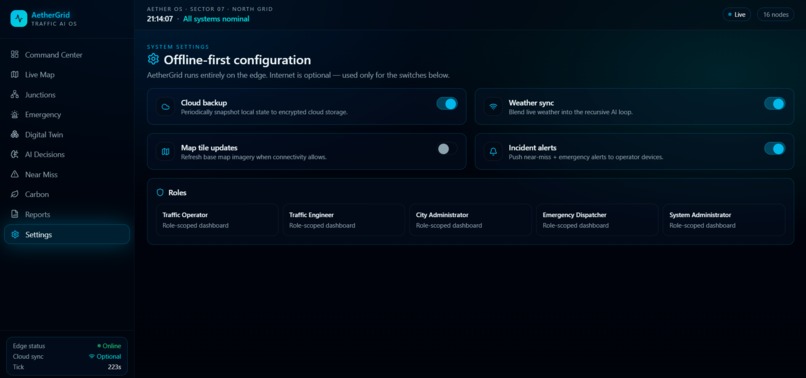Choose System Administrator role card

[724, 220]
